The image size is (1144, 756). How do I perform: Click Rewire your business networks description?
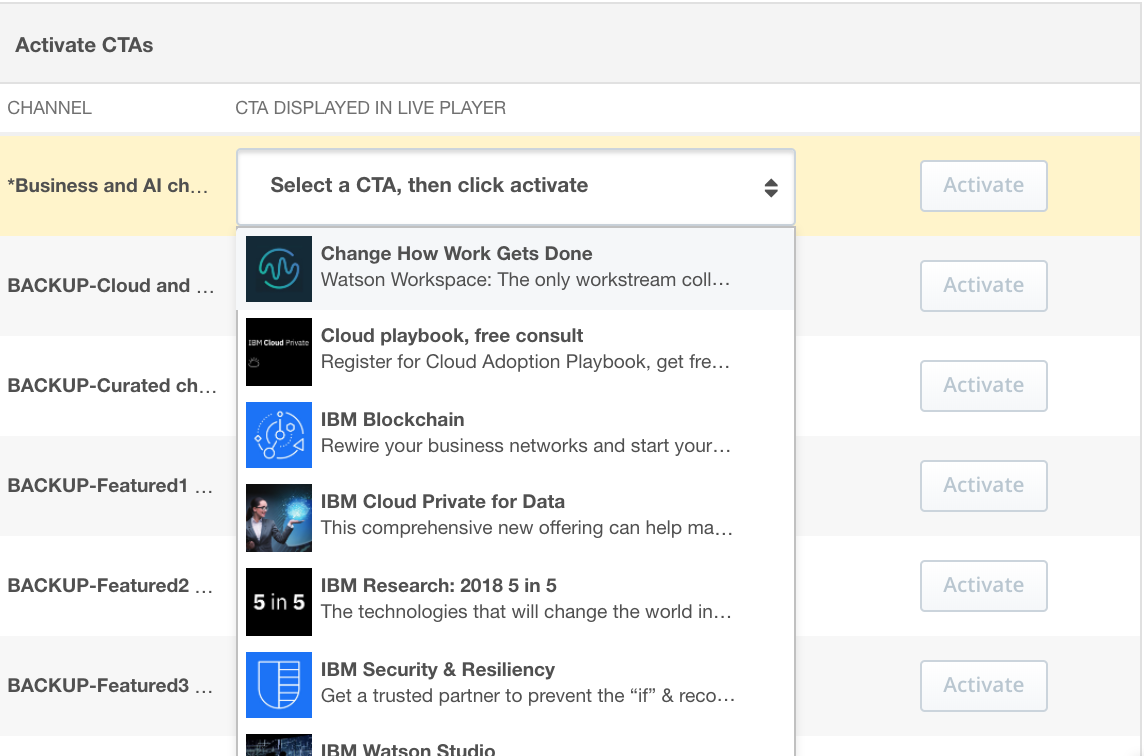point(526,446)
